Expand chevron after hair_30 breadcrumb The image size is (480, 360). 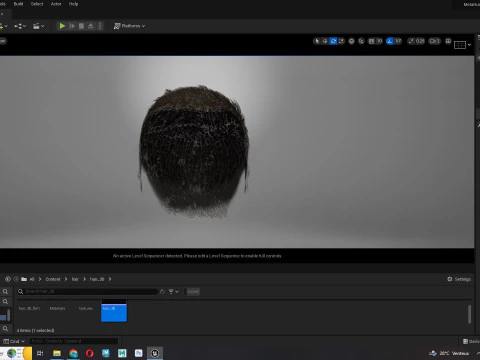pyautogui.click(x=110, y=279)
